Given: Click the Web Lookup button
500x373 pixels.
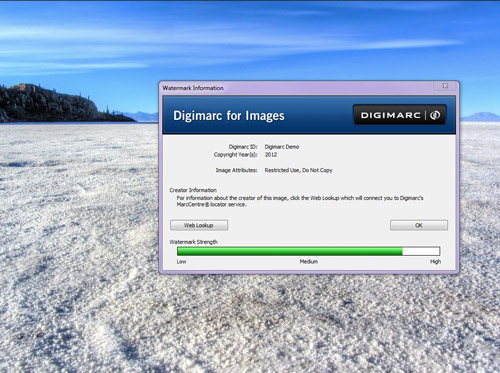Looking at the screenshot, I should 199,225.
